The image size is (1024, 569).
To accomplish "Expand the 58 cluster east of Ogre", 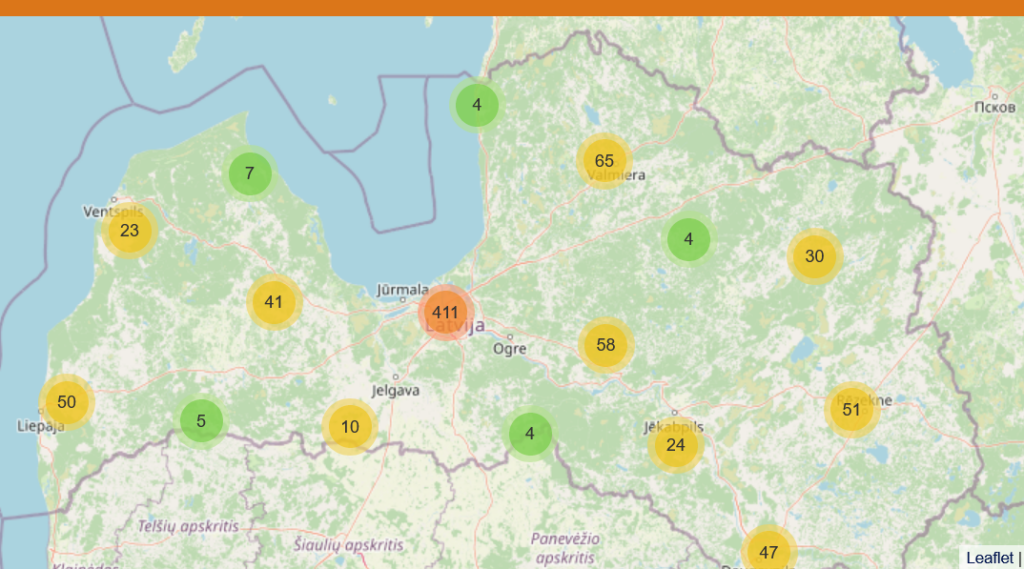I will pos(605,345).
